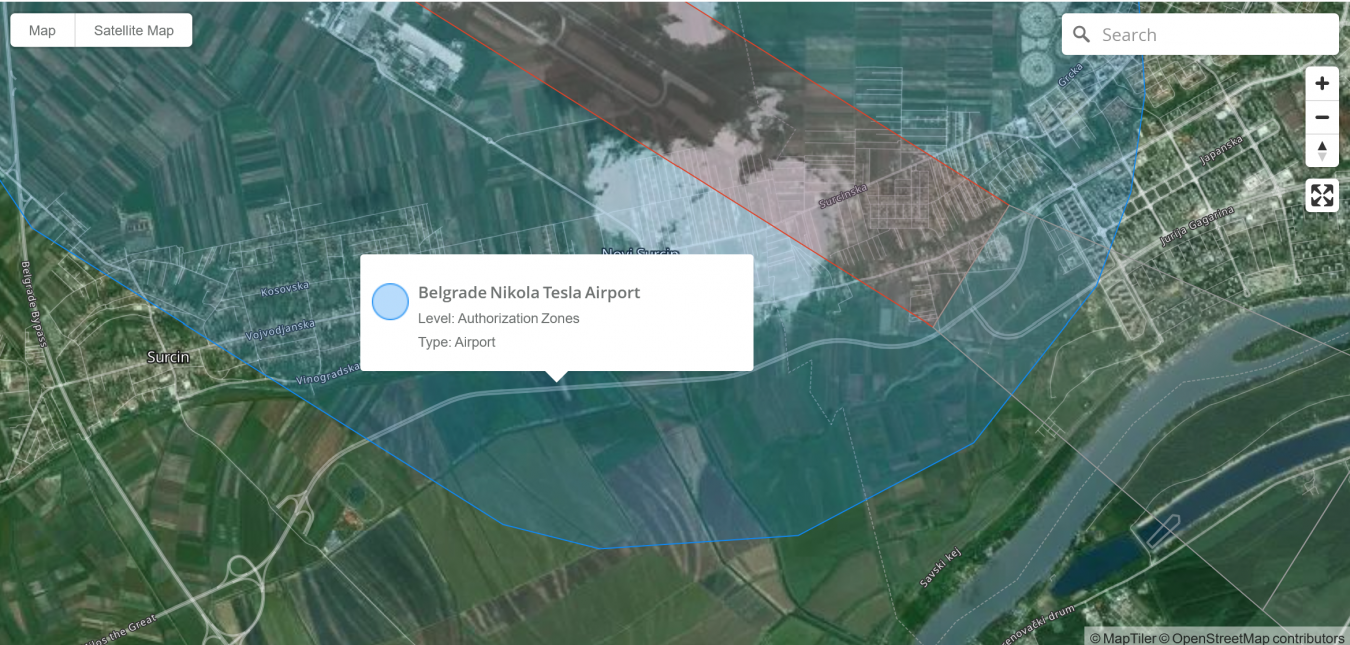Zoom out with the minus button
This screenshot has width=1350, height=645.
(1322, 118)
